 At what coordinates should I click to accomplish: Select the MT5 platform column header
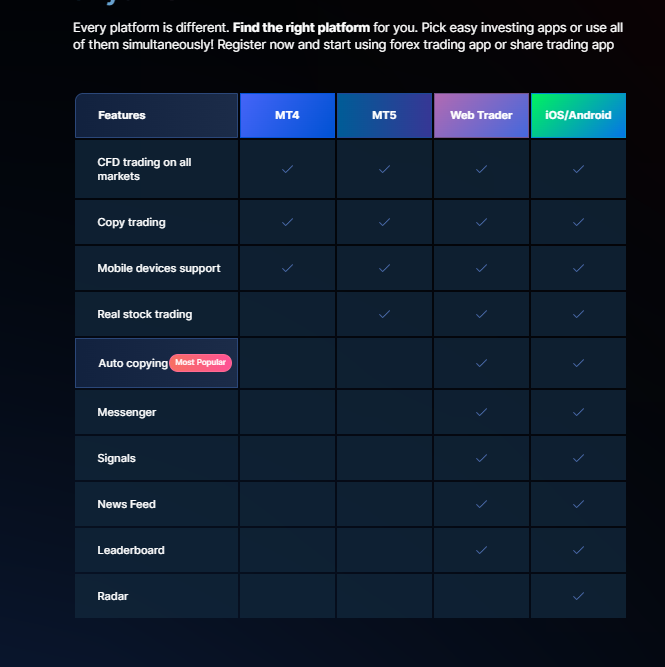click(x=384, y=115)
